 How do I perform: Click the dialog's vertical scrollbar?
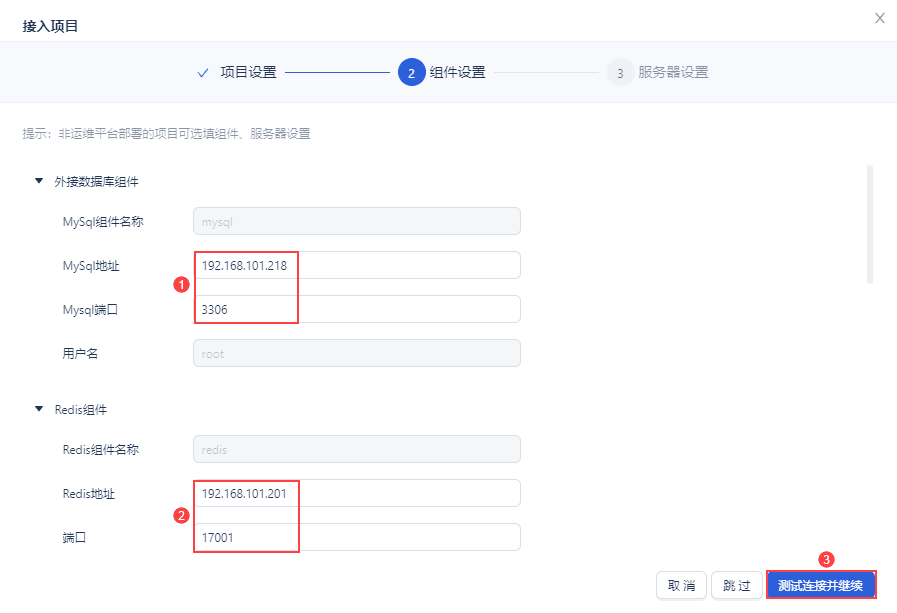pyautogui.click(x=869, y=225)
